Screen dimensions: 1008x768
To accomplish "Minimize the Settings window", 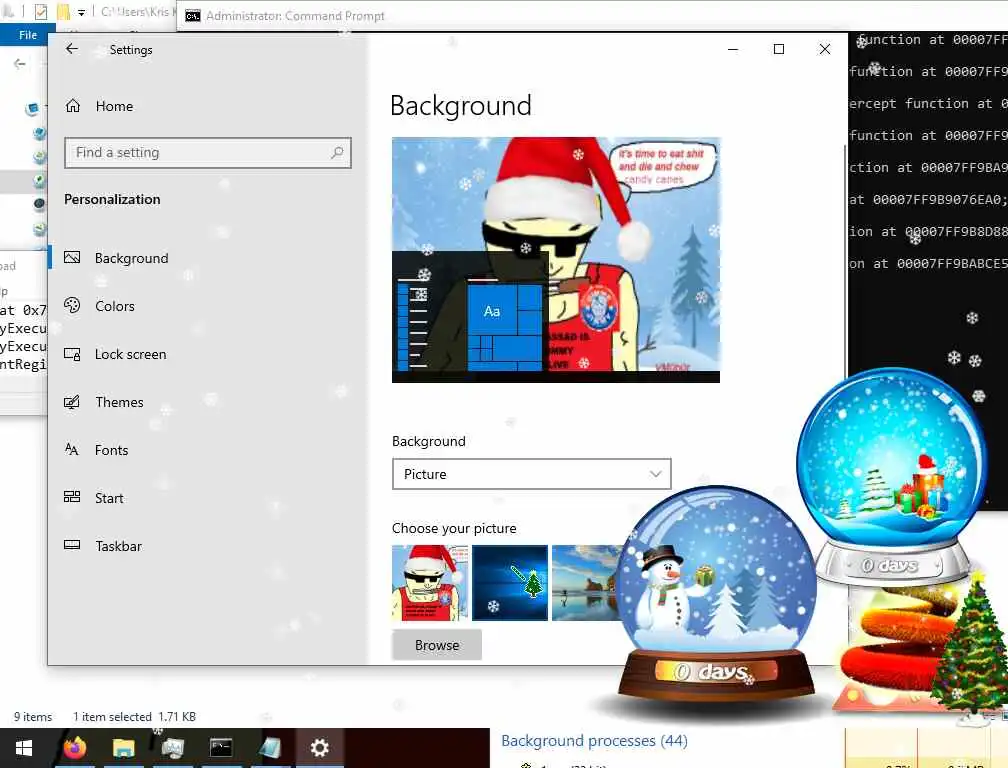I will (733, 49).
